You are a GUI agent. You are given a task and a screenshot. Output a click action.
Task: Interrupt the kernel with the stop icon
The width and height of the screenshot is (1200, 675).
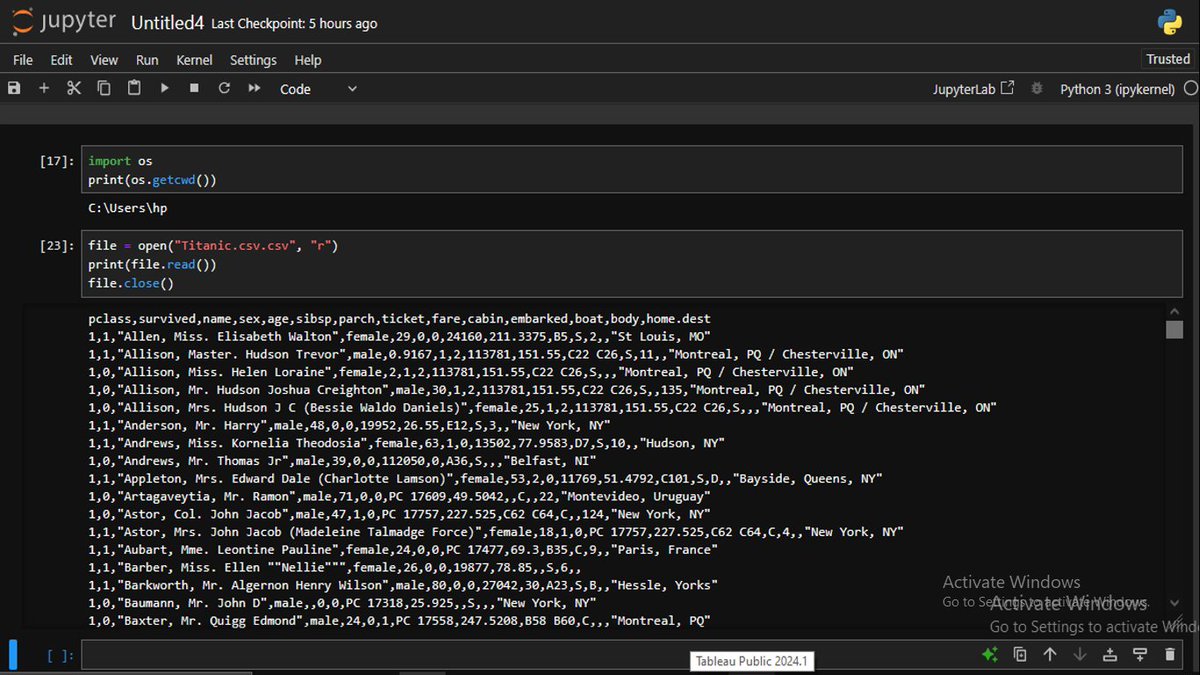(x=194, y=89)
